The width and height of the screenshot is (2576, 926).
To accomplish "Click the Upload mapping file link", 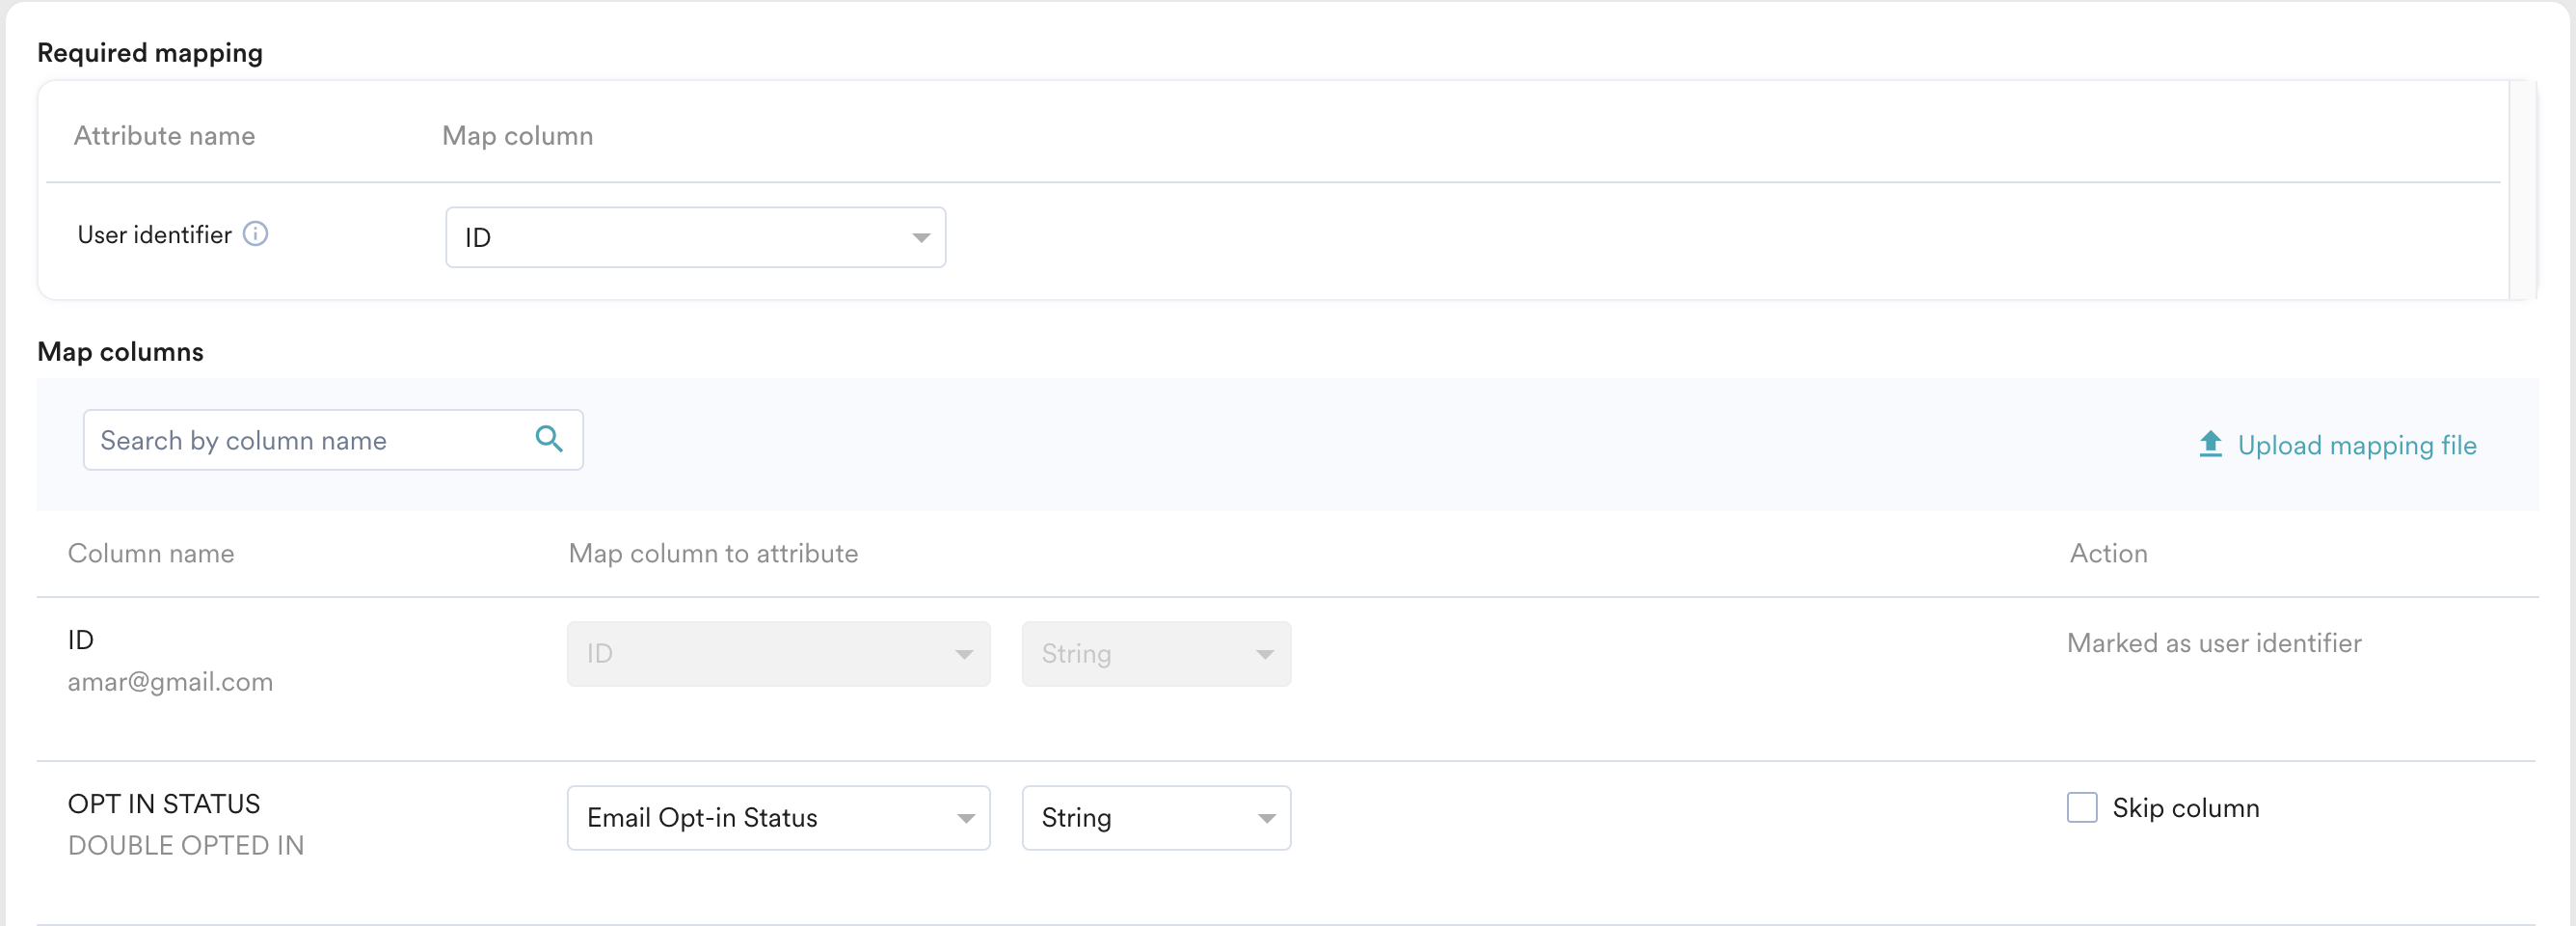I will [x=2356, y=446].
